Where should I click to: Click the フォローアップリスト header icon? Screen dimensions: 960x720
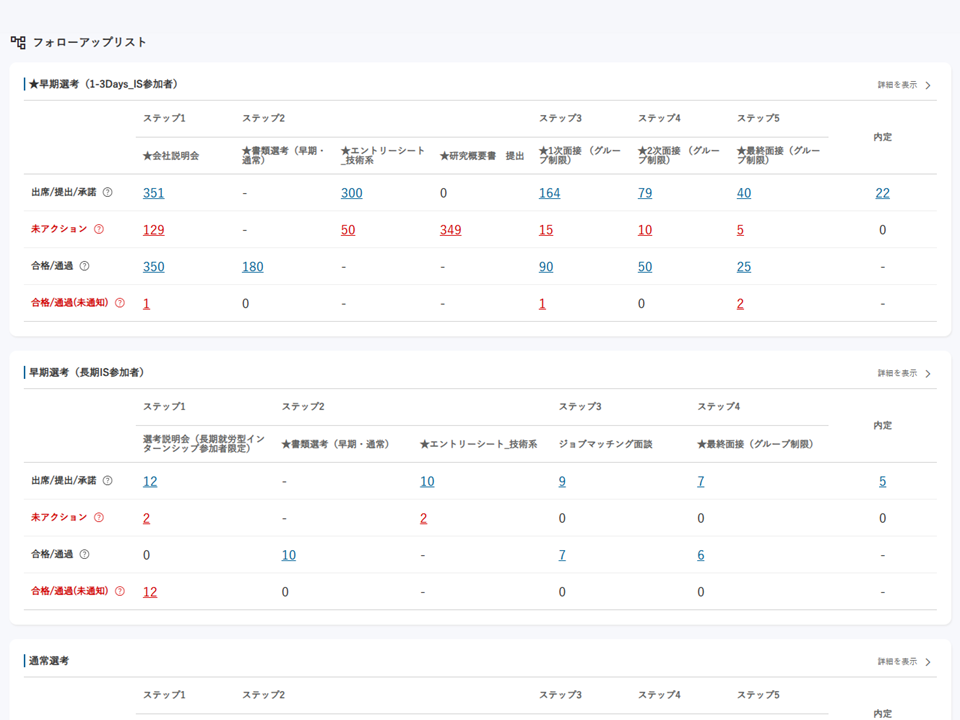click(18, 42)
